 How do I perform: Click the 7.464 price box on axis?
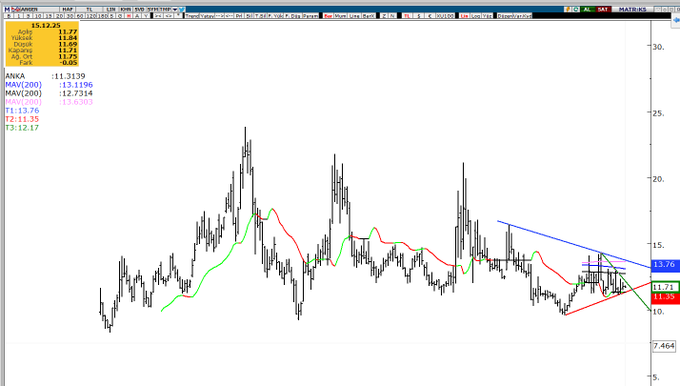tap(664, 346)
